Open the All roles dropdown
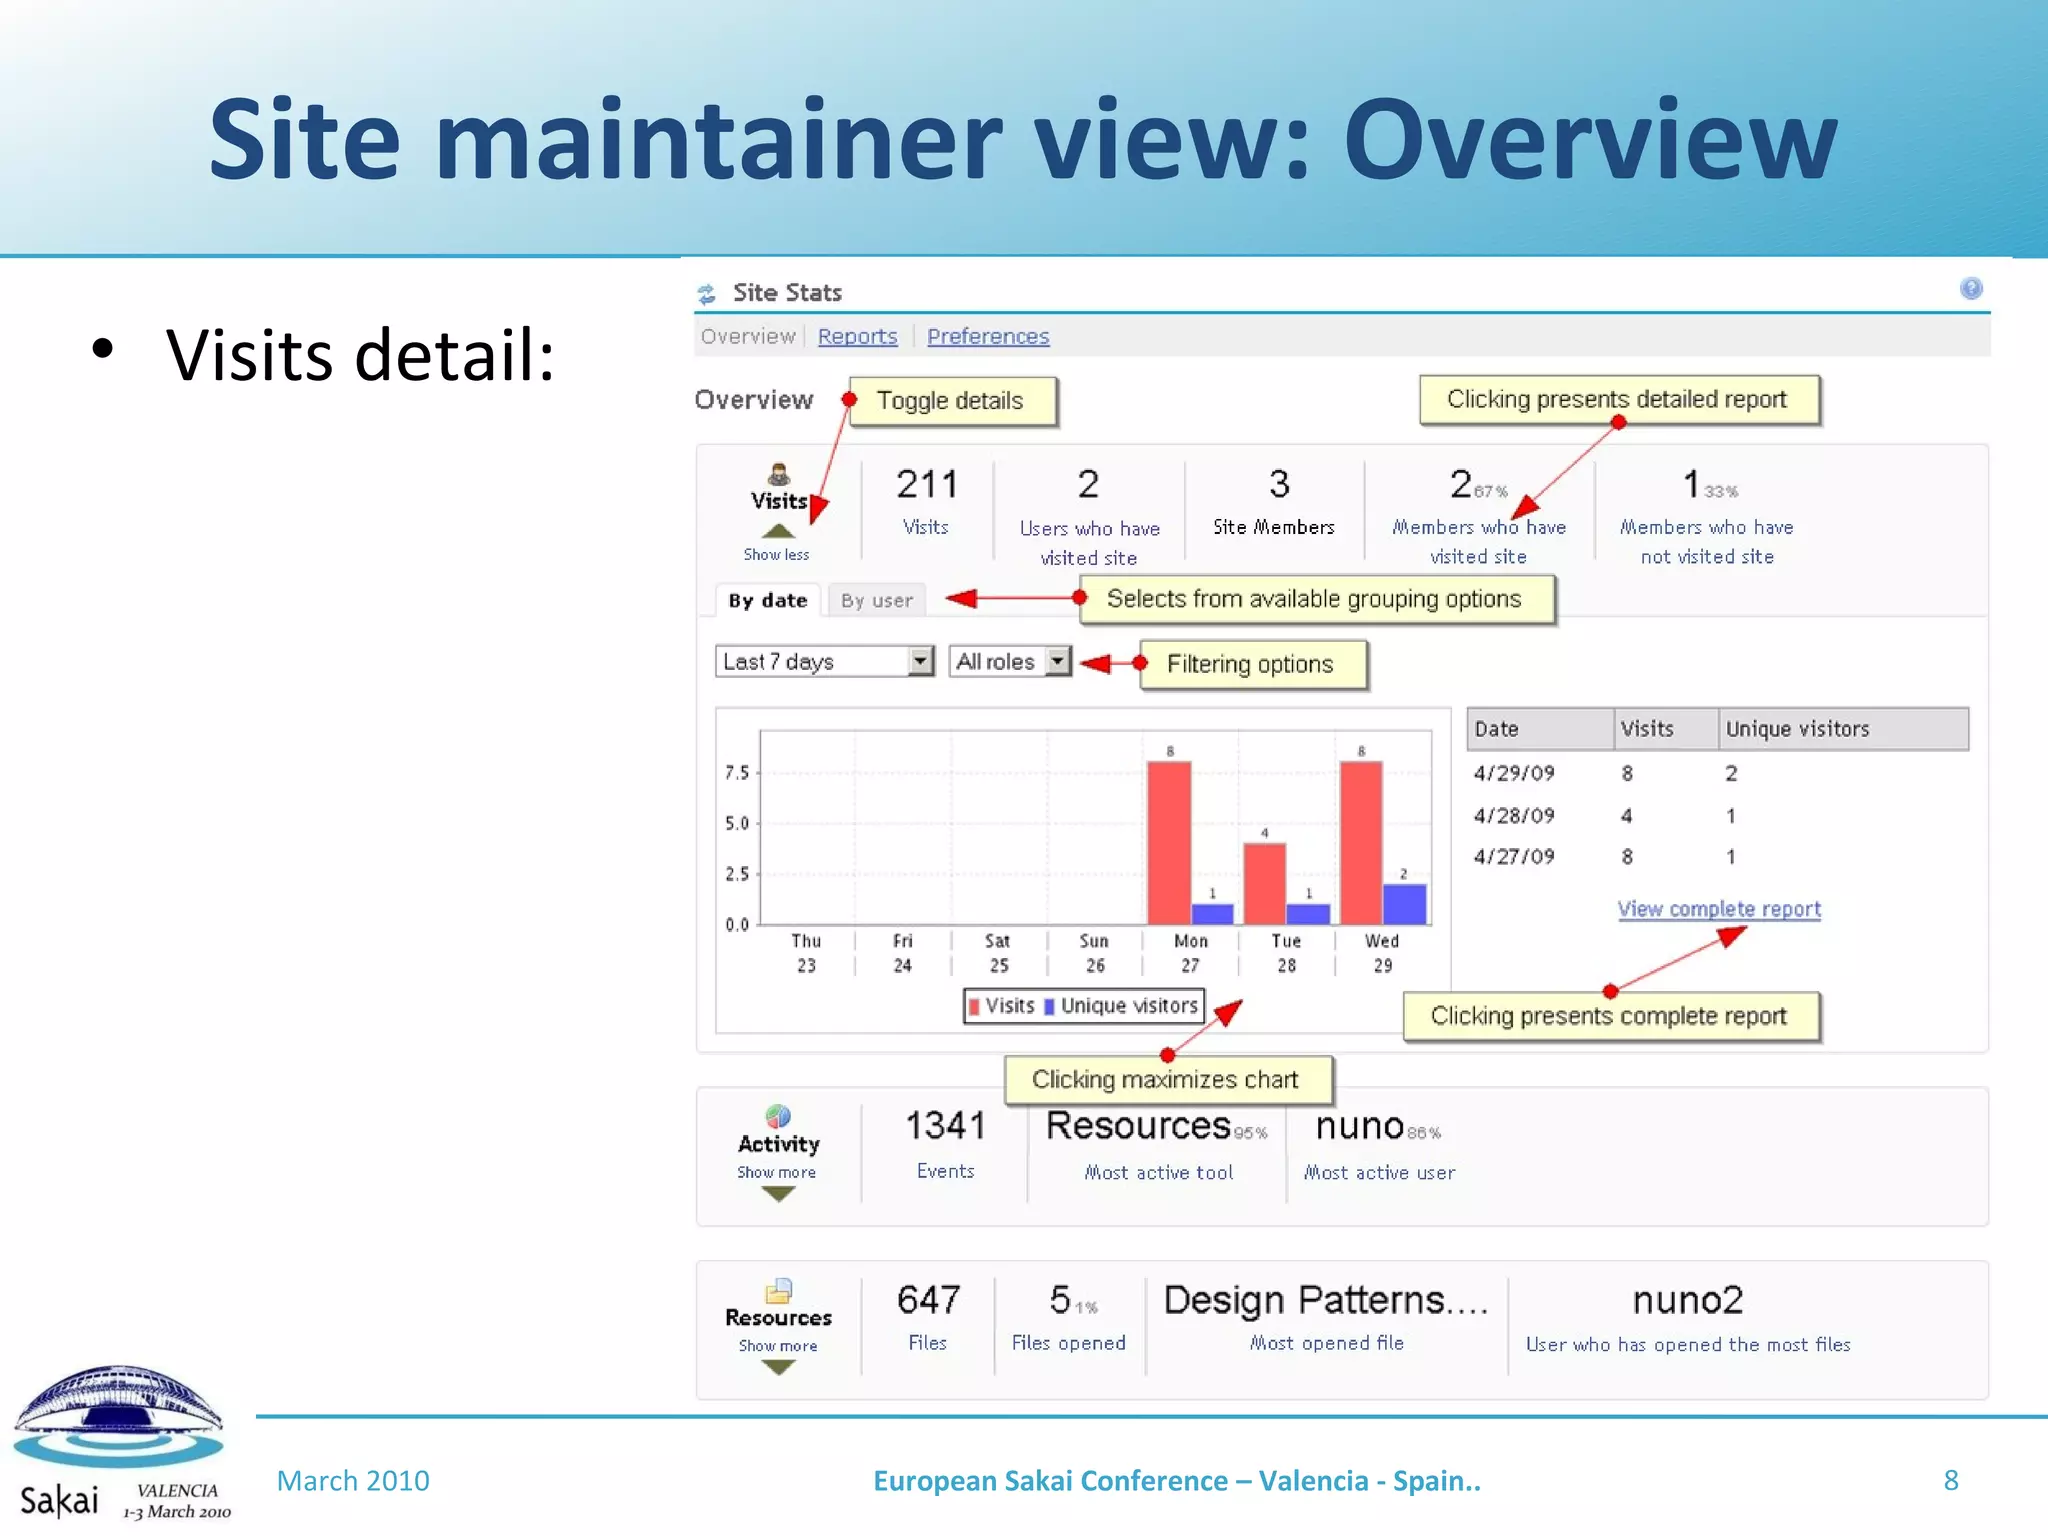This screenshot has width=2048, height=1536. click(x=1010, y=661)
